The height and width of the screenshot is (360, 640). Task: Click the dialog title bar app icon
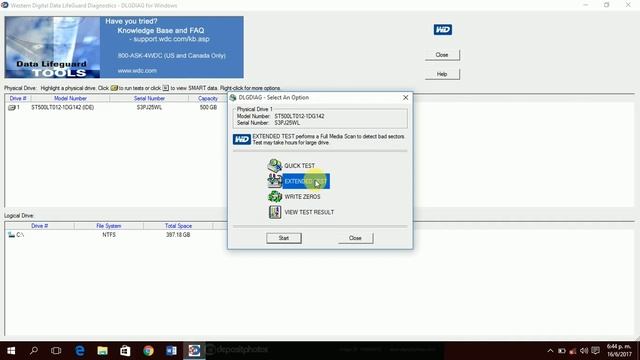point(233,98)
